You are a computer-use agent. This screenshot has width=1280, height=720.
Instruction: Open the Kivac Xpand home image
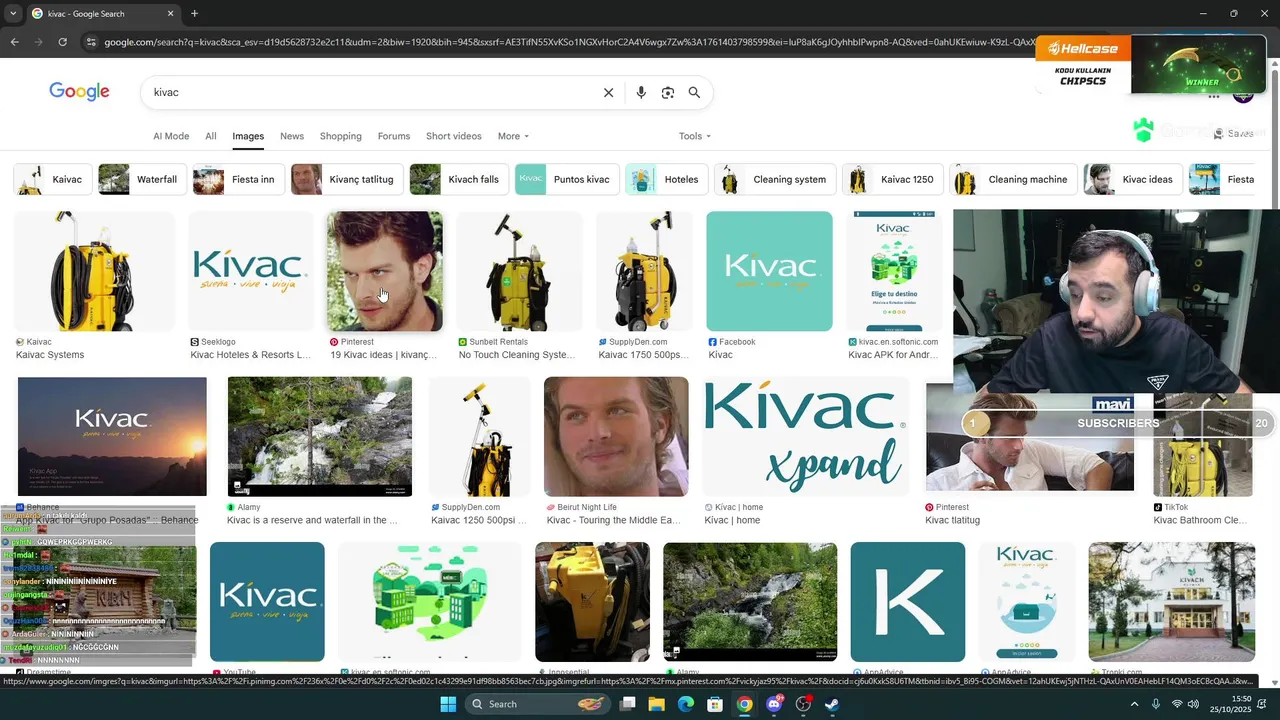(x=806, y=437)
